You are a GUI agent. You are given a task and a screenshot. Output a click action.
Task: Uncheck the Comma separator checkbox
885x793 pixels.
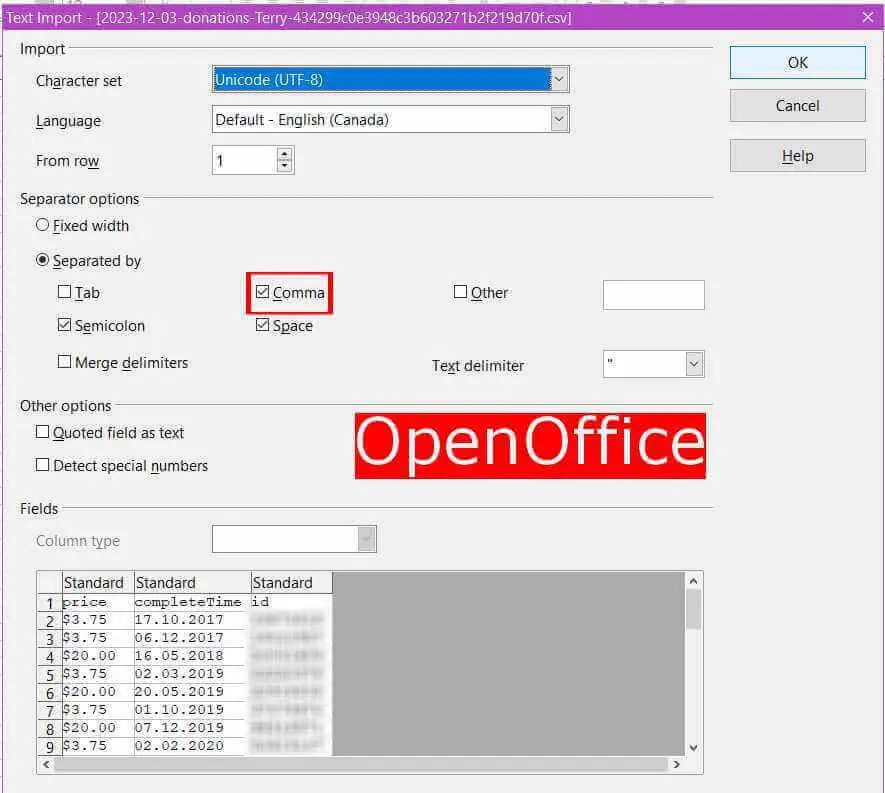pyautogui.click(x=262, y=292)
